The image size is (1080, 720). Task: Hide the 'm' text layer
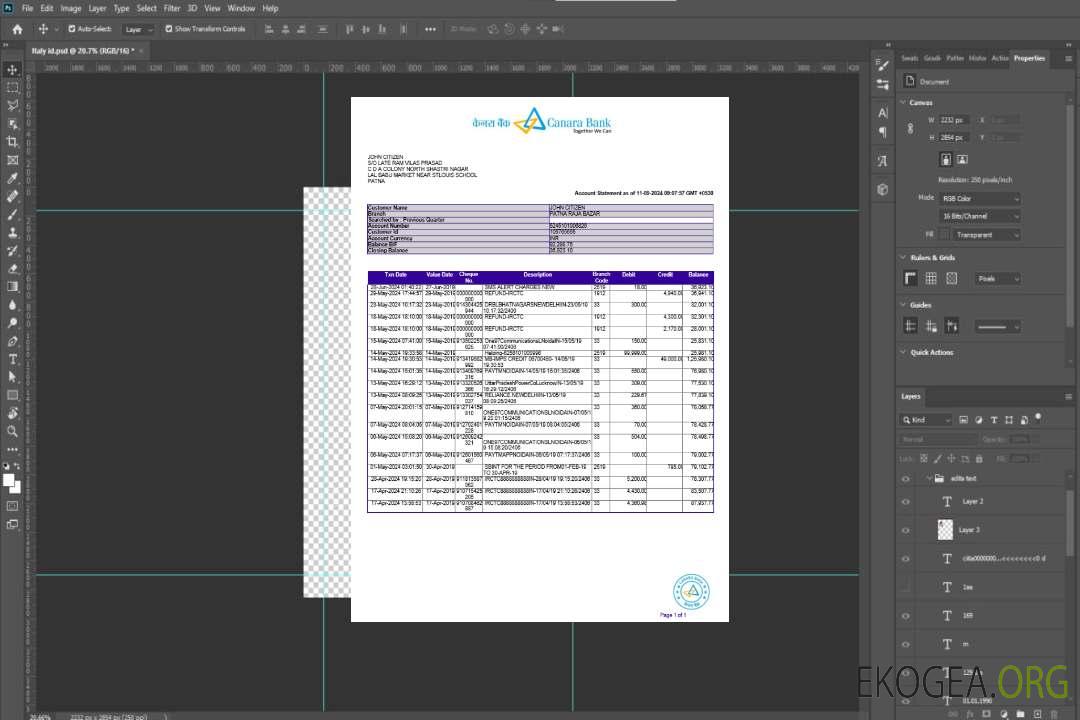pyautogui.click(x=906, y=644)
